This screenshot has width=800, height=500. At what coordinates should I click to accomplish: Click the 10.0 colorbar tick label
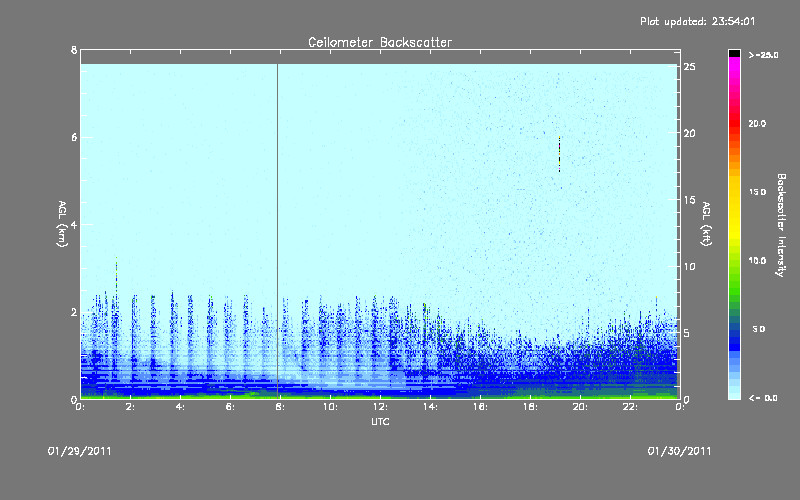(757, 261)
